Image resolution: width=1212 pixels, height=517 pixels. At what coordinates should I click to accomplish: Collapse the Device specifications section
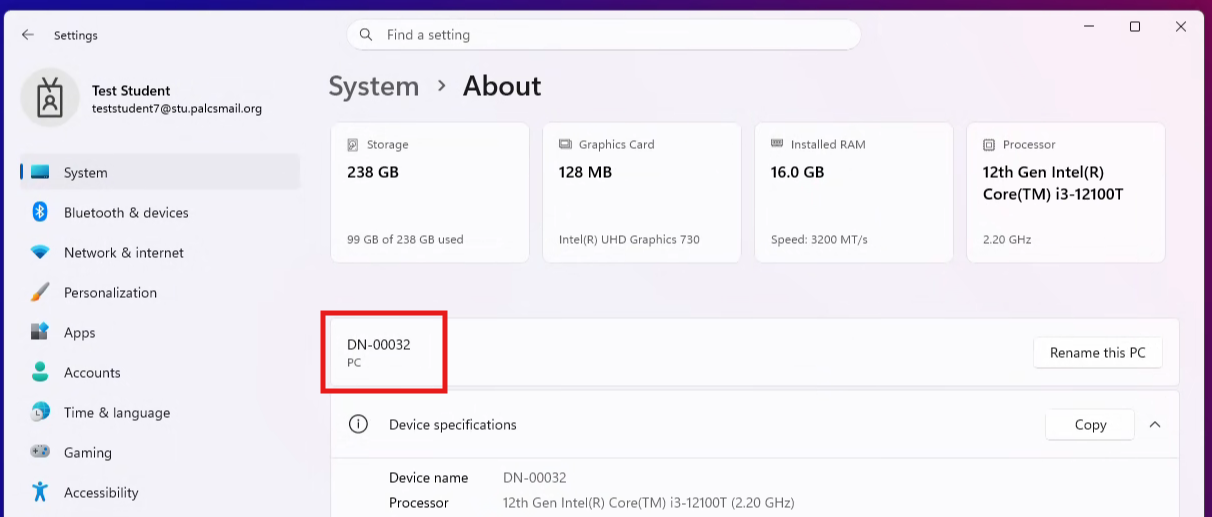(x=1155, y=424)
